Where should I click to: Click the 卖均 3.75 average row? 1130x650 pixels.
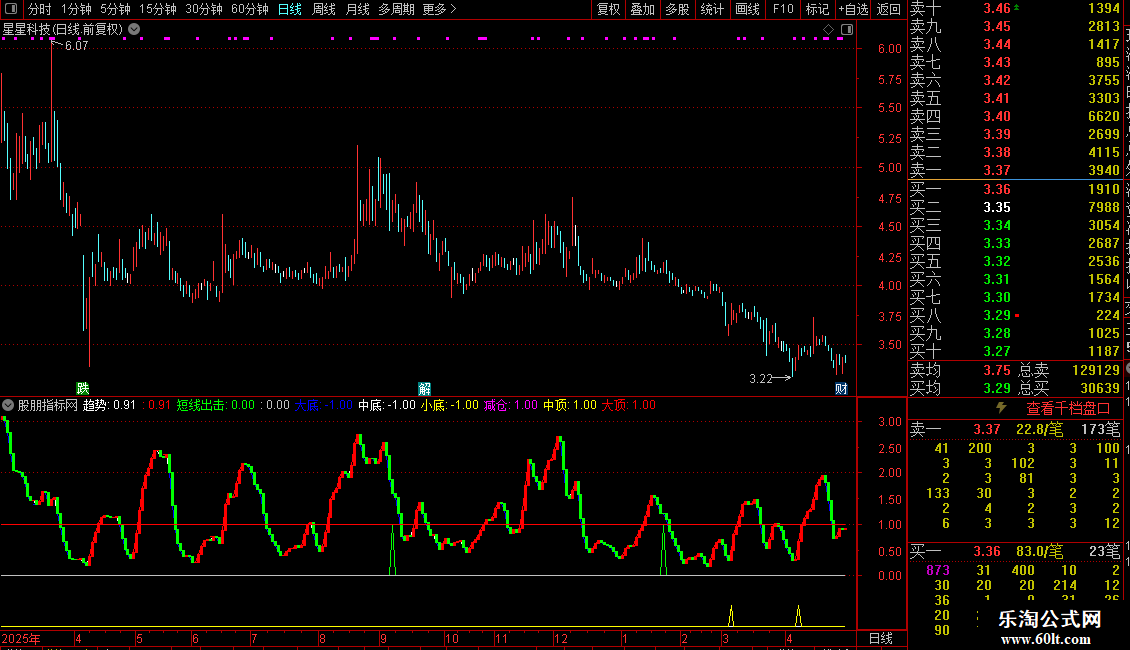click(x=960, y=370)
